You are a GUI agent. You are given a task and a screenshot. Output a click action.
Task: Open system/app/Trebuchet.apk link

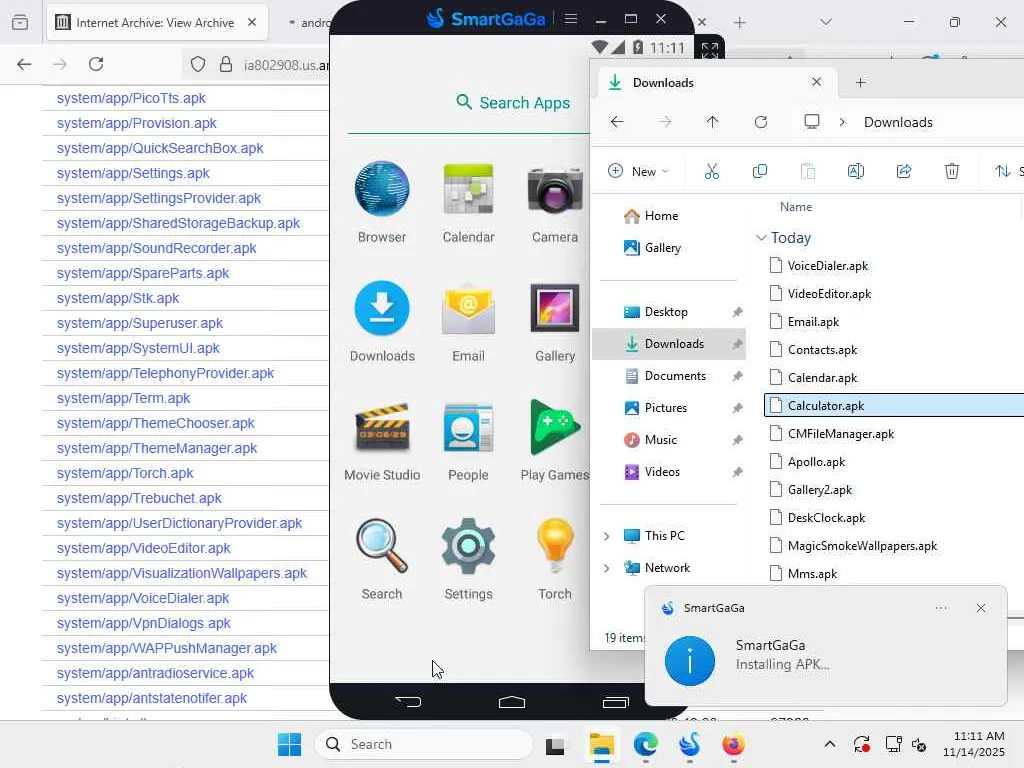pos(139,498)
